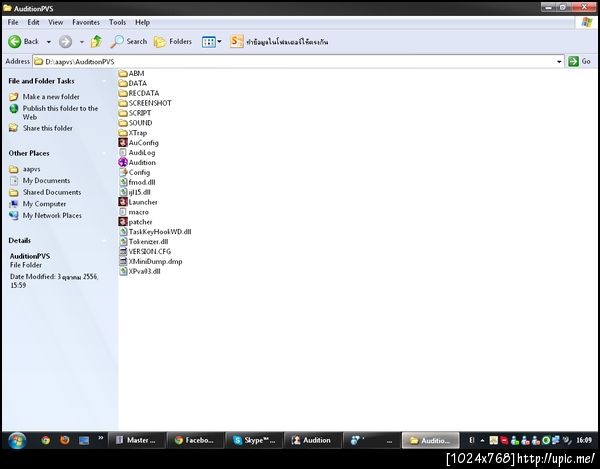Screen dimensions: 600x469
Task: Select the SOUND folder
Action: click(x=135, y=123)
